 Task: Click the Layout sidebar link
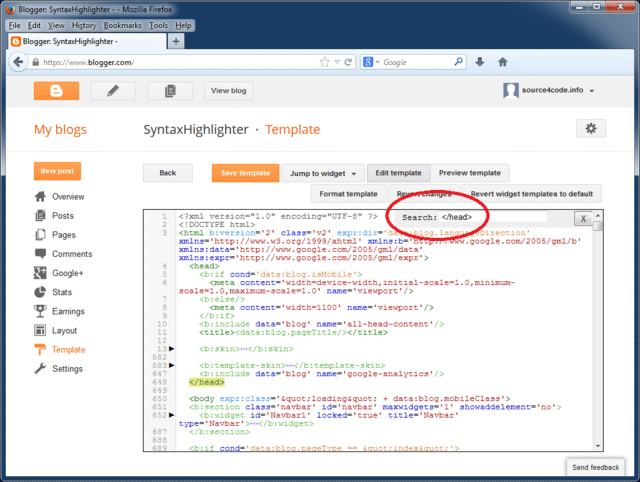tap(64, 330)
